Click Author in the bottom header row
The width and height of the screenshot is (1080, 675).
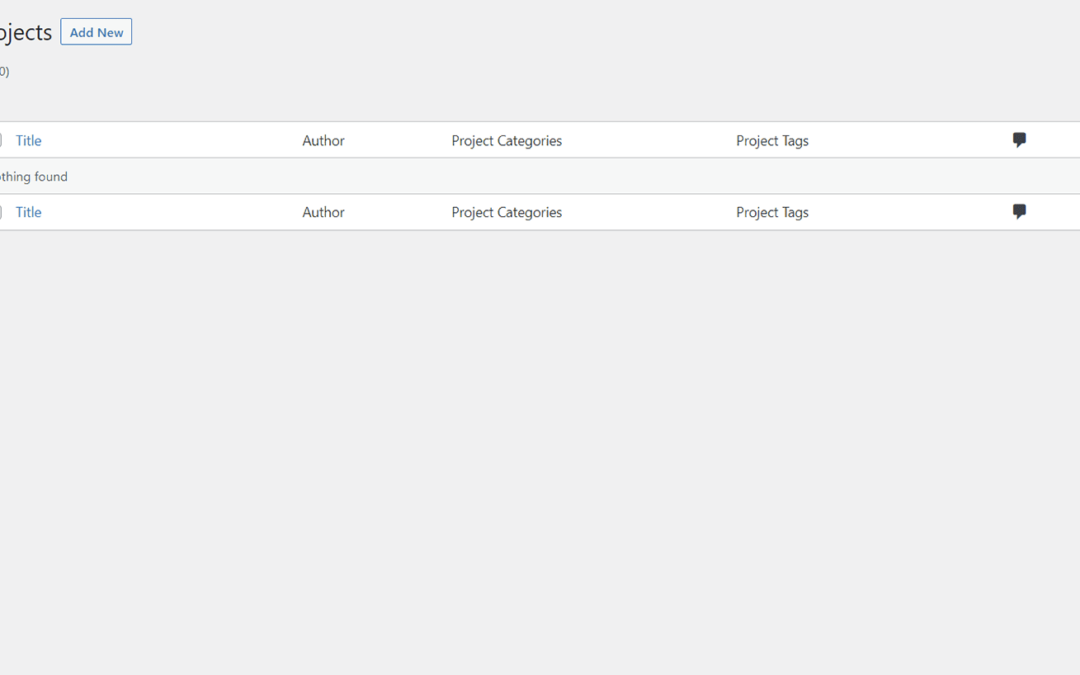(323, 212)
